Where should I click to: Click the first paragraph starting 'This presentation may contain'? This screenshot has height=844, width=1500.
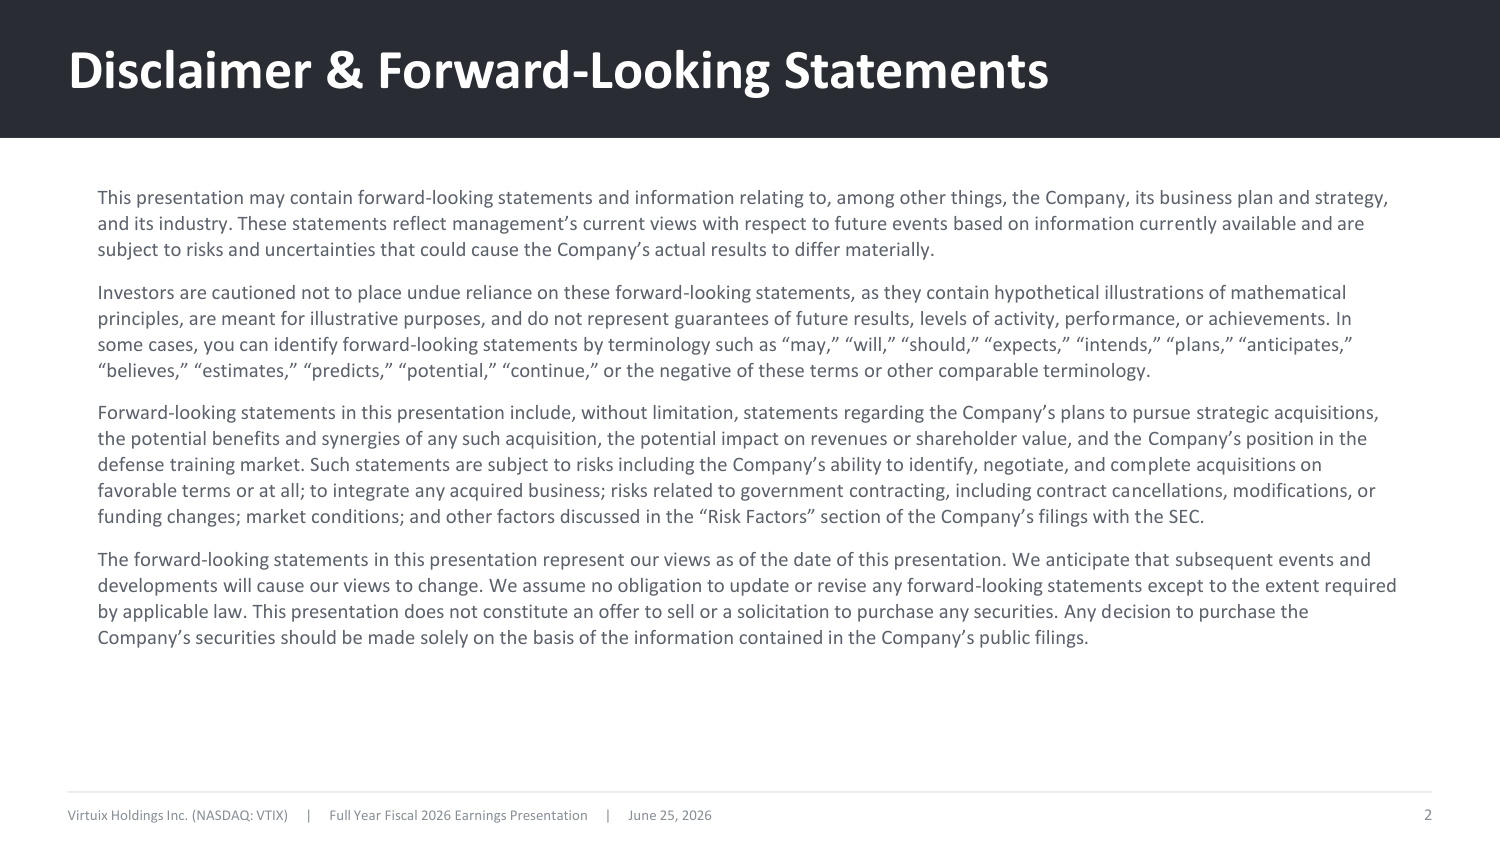click(x=742, y=223)
